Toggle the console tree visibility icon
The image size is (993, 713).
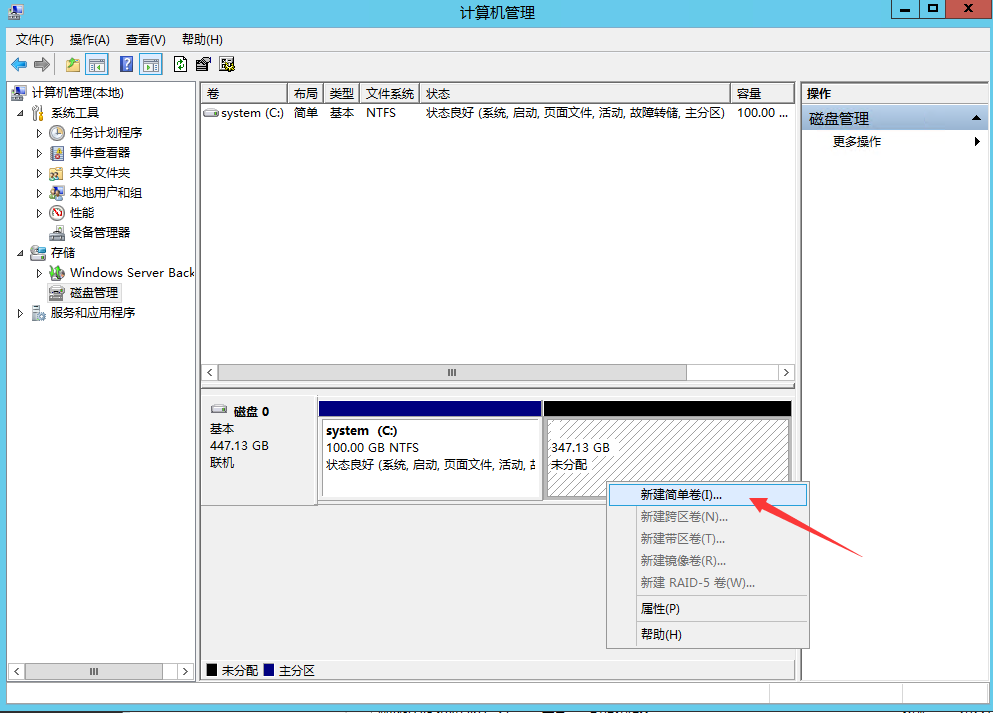tap(96, 64)
